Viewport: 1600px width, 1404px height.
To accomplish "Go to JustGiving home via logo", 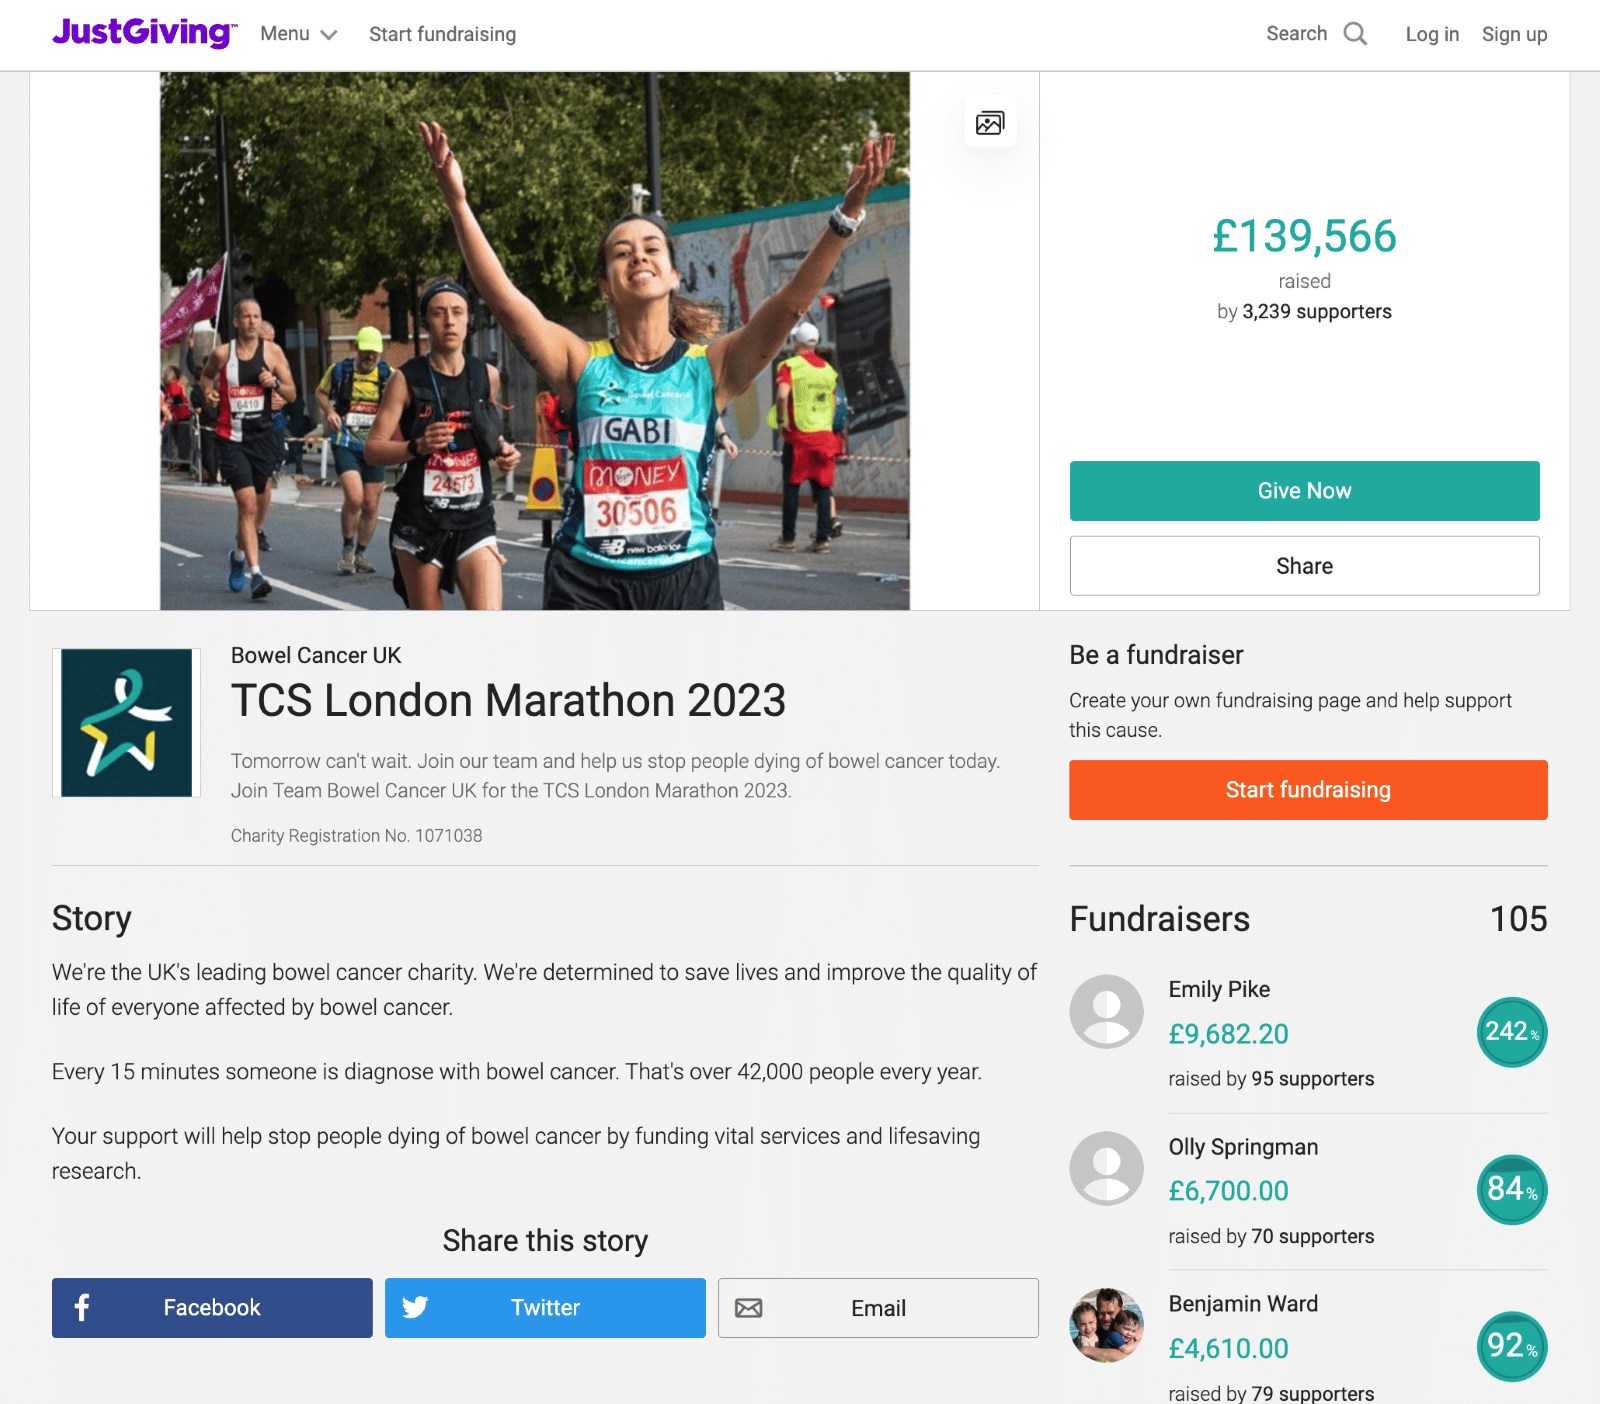I will click(144, 33).
